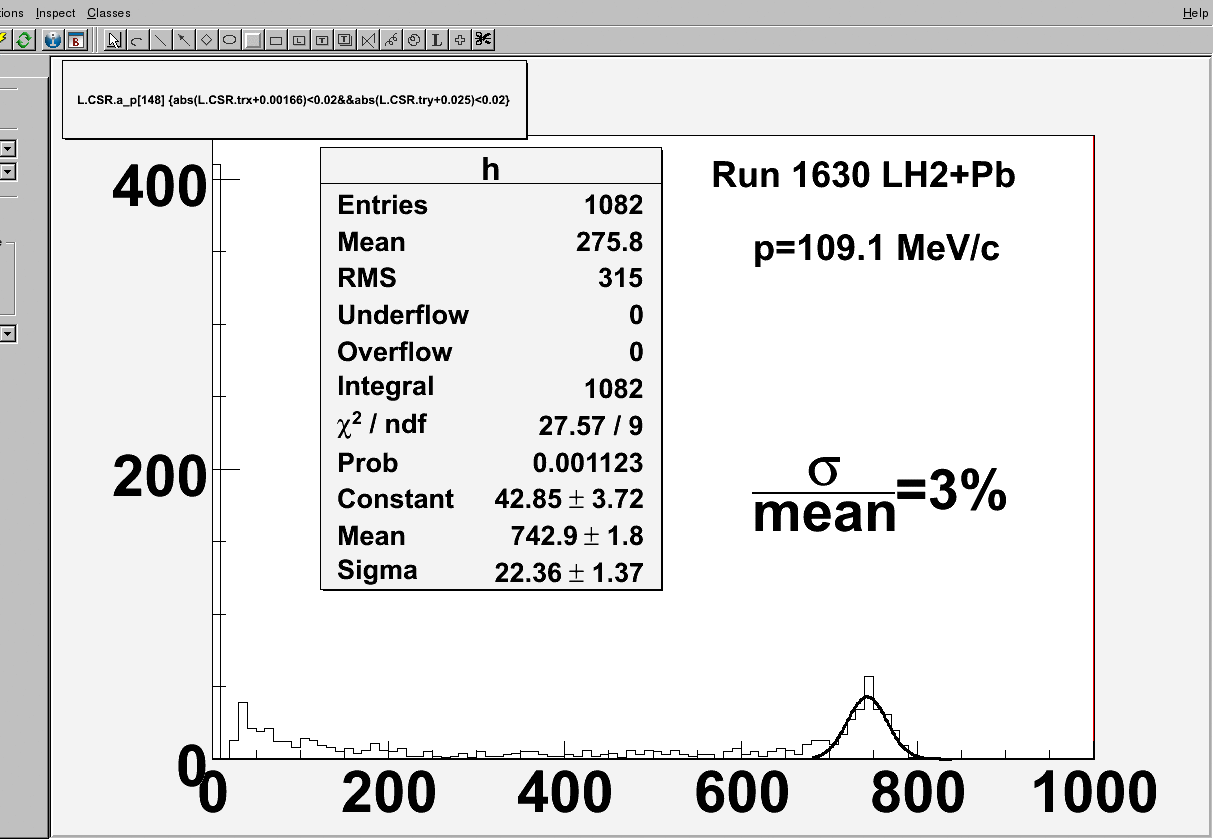Viewport: 1213px width, 839px height.
Task: Click the stats box title 'h'
Action: 490,168
